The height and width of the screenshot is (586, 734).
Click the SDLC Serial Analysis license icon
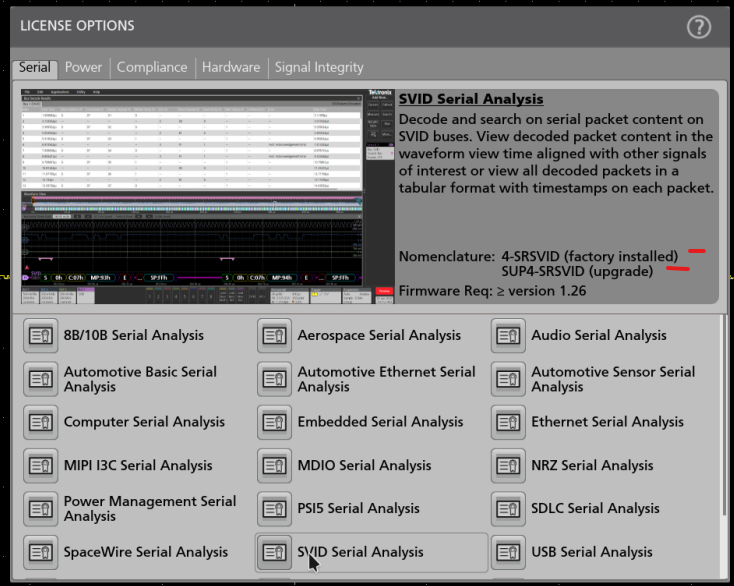pyautogui.click(x=508, y=509)
